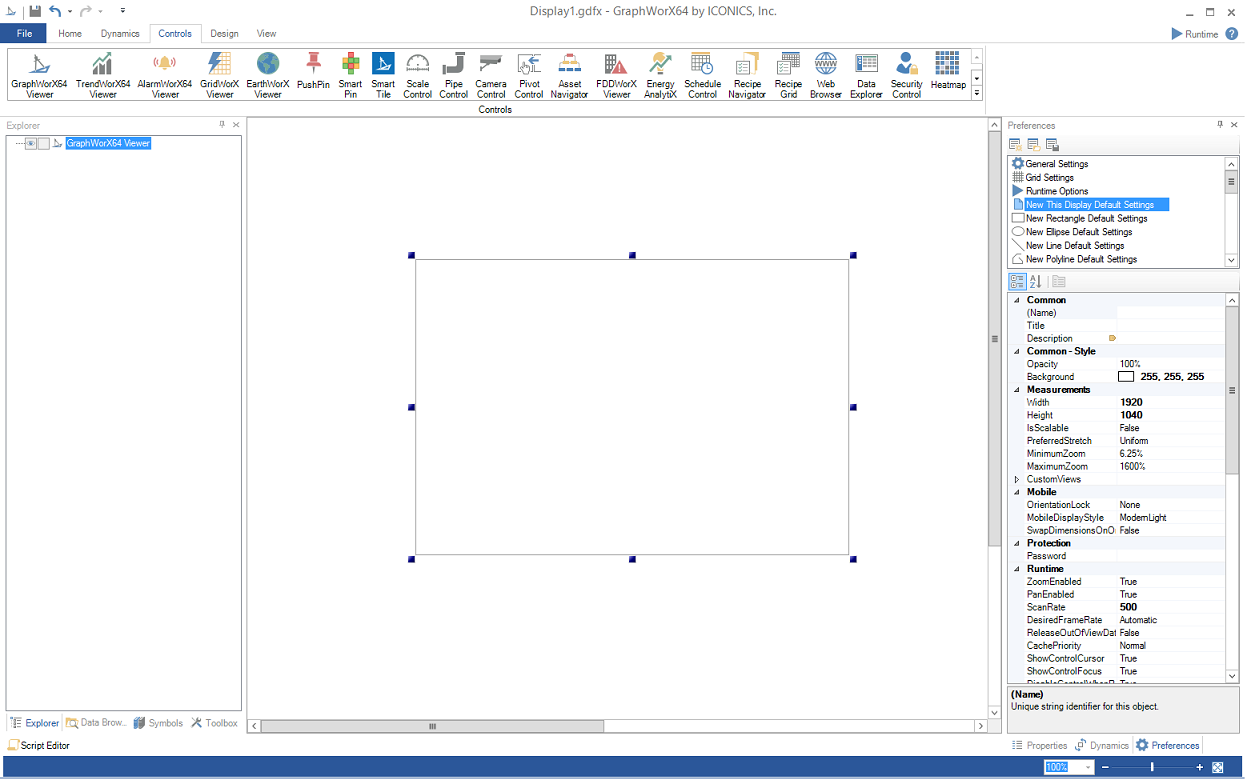Start Runtime mode
Image resolution: width=1247 pixels, height=780 pixels.
pyautogui.click(x=1194, y=34)
